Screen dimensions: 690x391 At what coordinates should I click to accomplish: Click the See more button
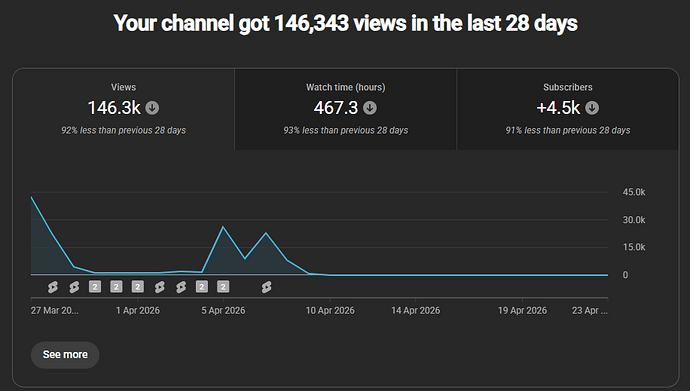[65, 354]
